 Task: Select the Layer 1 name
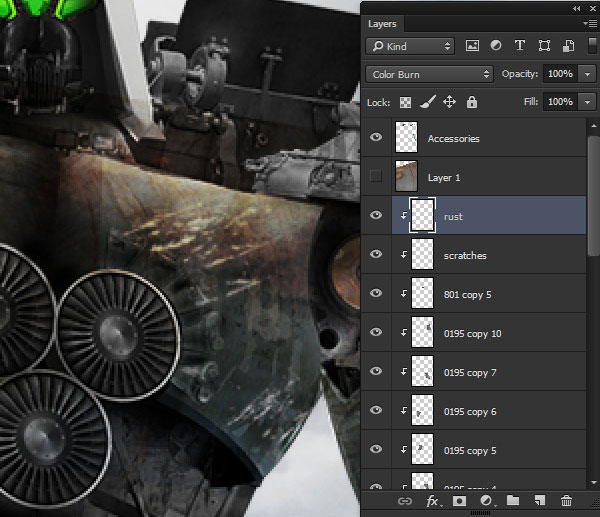(444, 178)
